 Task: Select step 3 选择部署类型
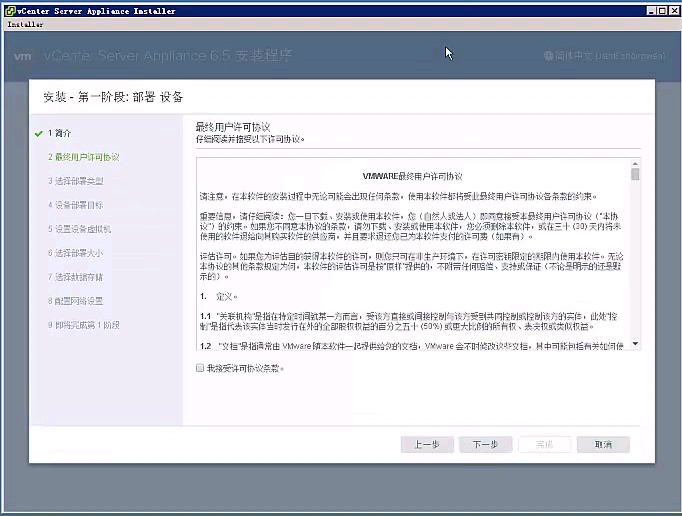click(x=76, y=181)
